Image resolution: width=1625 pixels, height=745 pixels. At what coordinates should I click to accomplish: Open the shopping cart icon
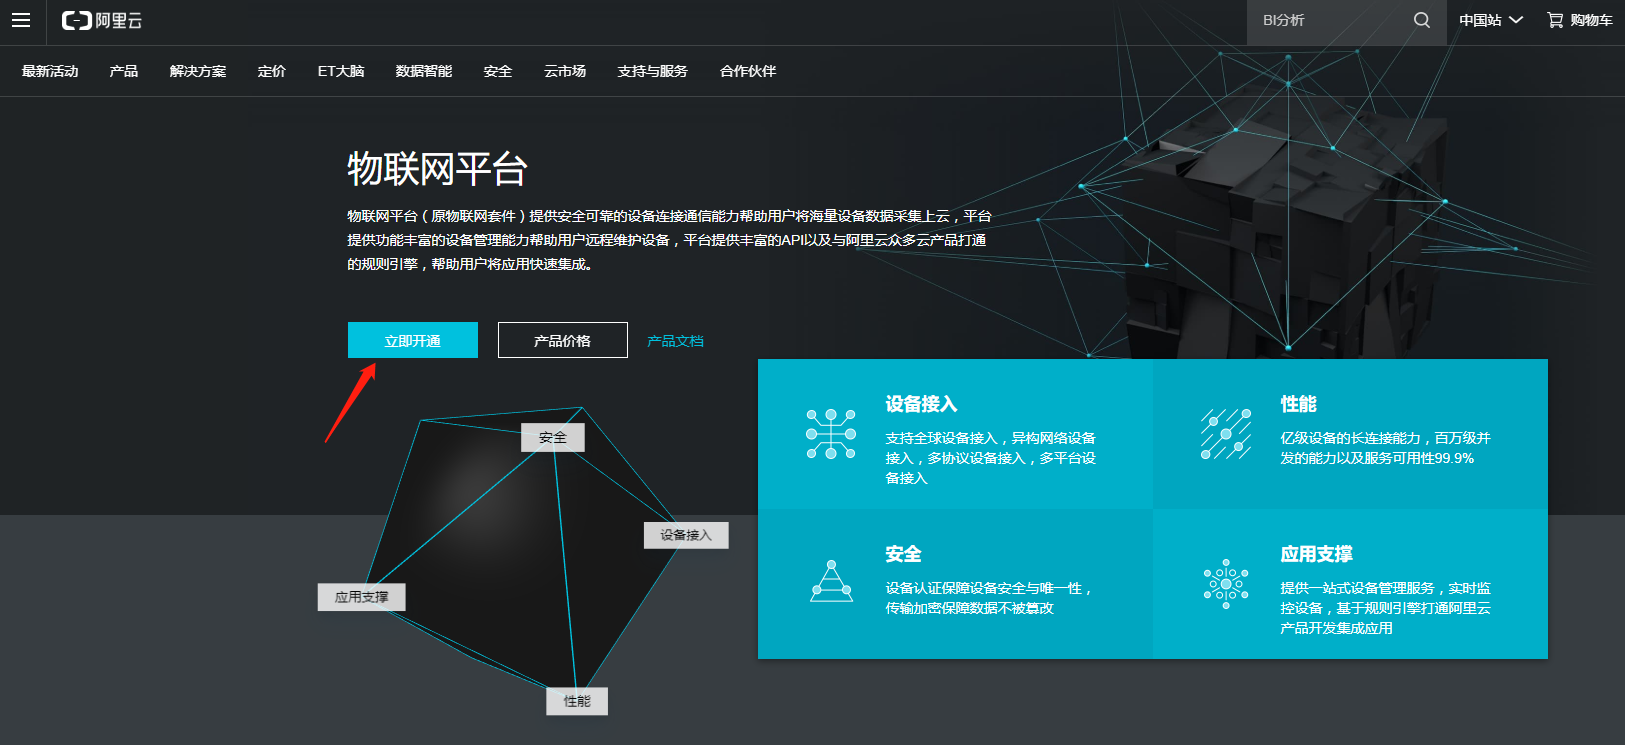pyautogui.click(x=1555, y=20)
